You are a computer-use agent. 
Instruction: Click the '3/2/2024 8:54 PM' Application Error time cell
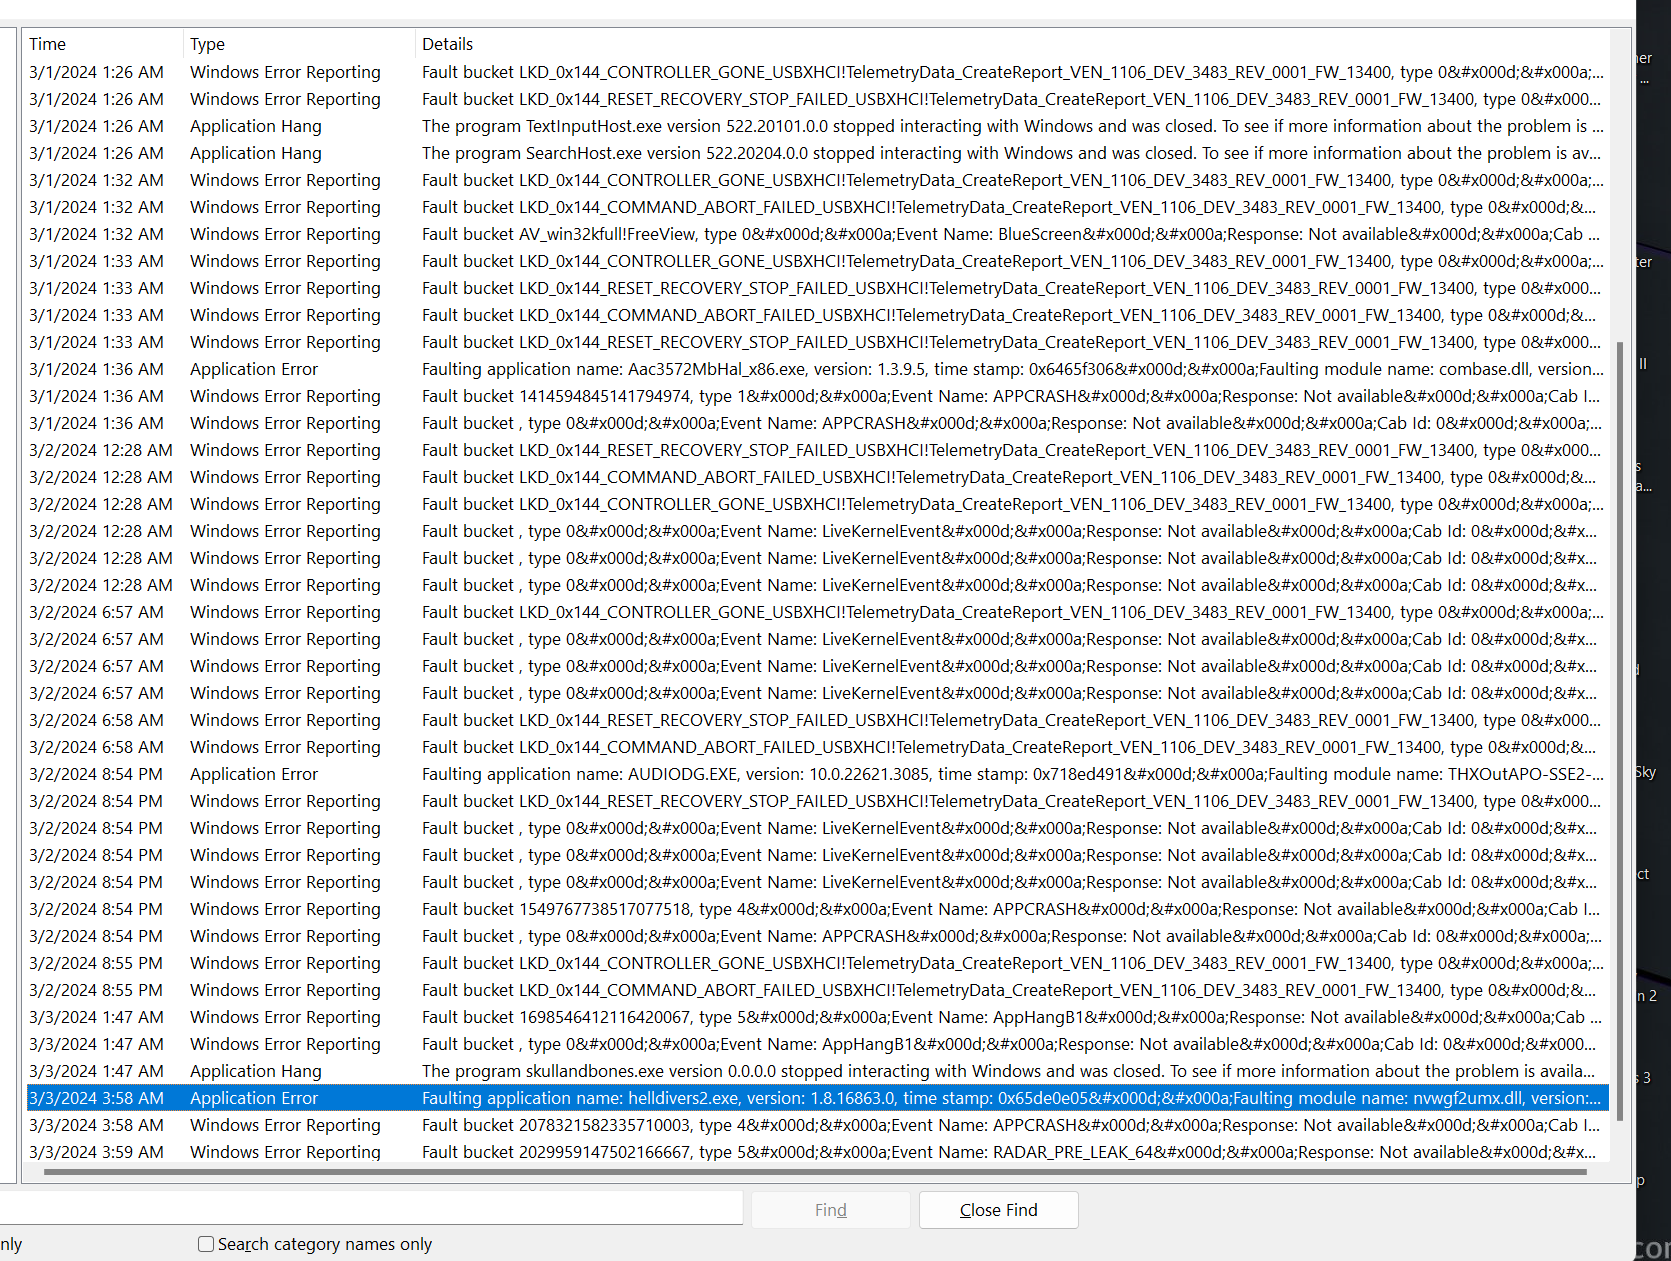click(96, 774)
